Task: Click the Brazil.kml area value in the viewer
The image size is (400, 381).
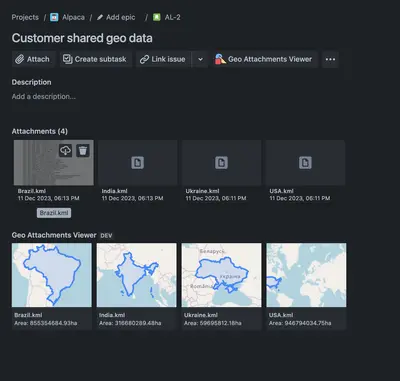Action: [46, 323]
